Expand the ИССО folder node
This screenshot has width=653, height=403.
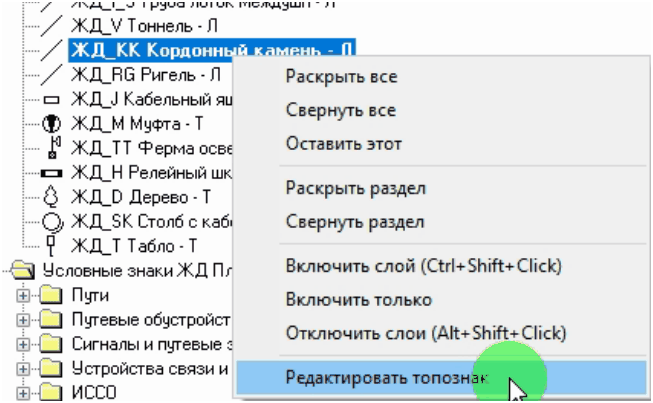tap(24, 391)
